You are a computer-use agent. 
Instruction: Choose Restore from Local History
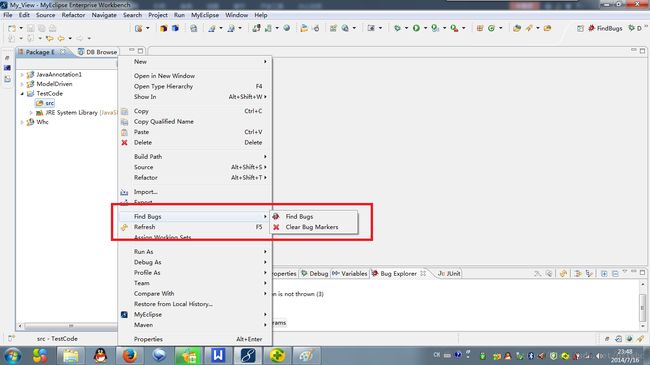point(195,304)
